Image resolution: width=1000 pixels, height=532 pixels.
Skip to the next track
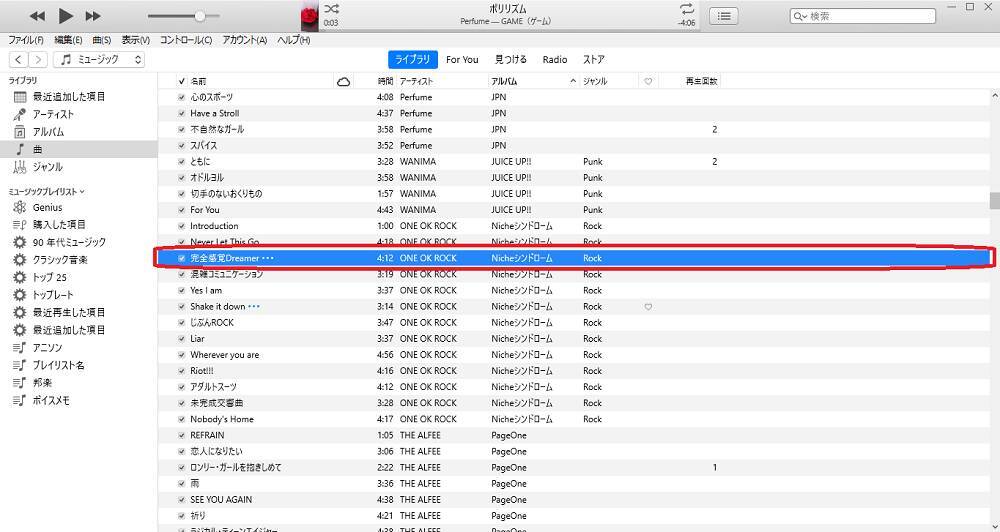(x=93, y=16)
